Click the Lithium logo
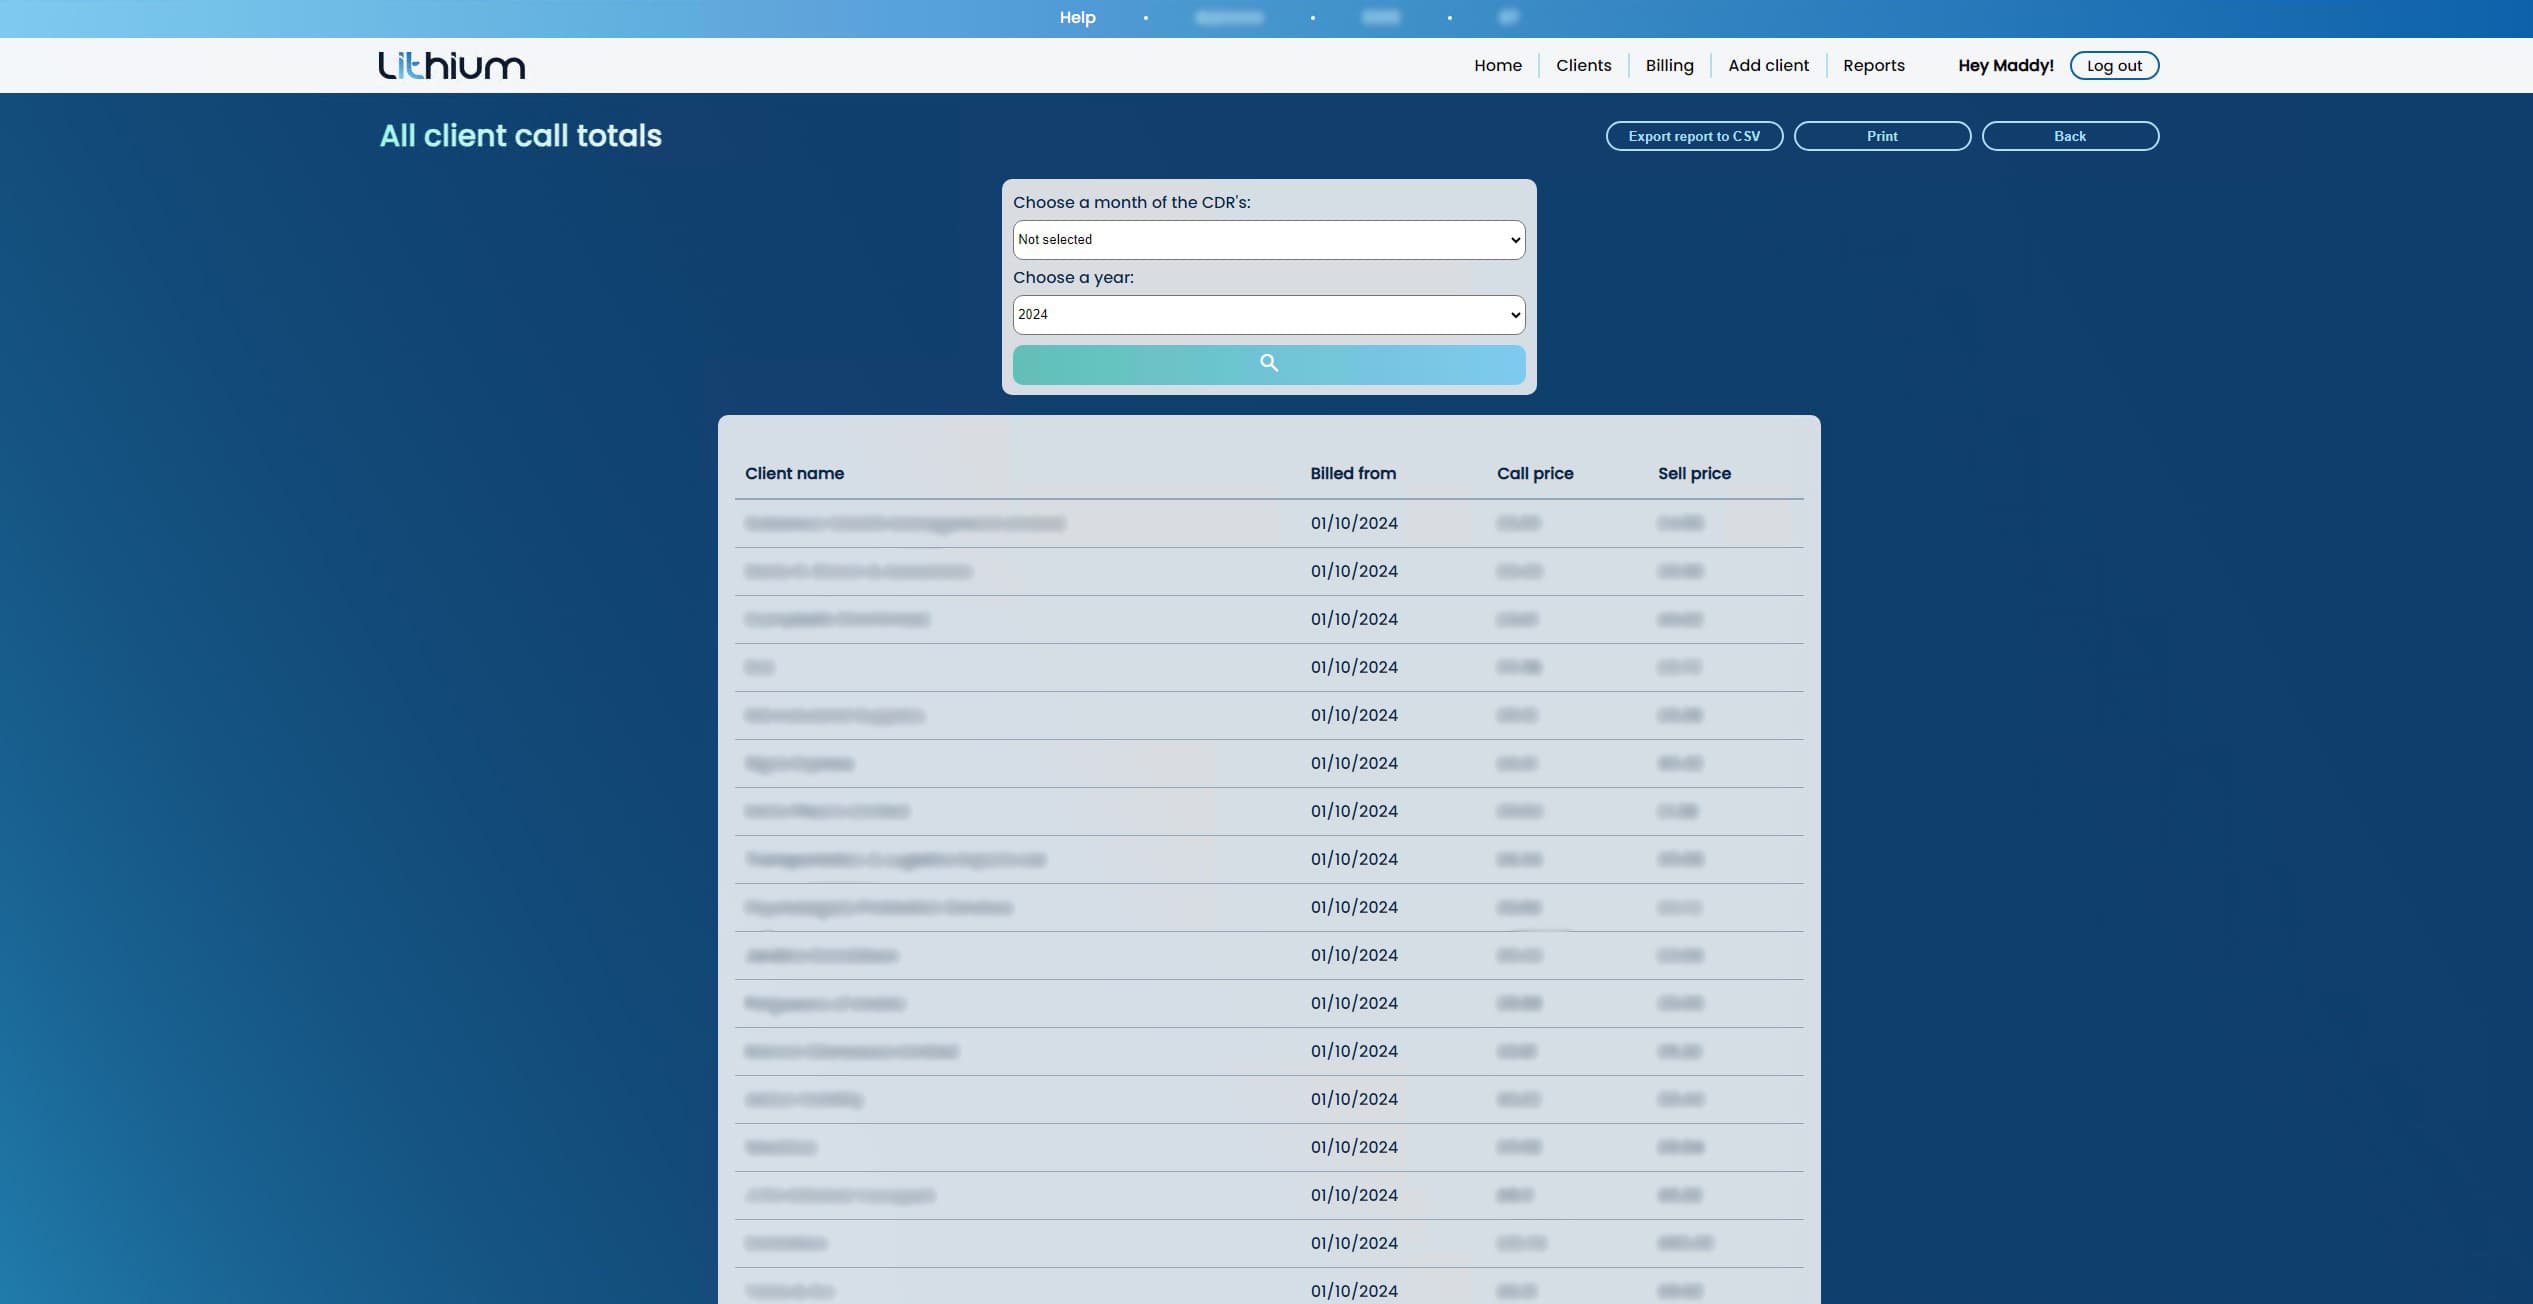Screen dimensions: 2533x1304 coord(451,66)
